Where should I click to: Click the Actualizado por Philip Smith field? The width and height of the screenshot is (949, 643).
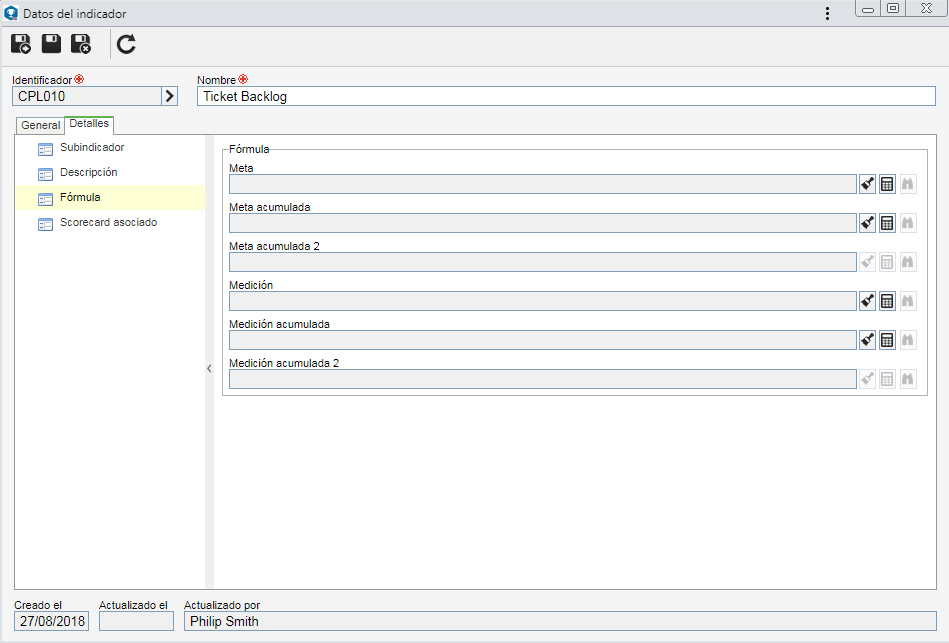pyautogui.click(x=560, y=621)
